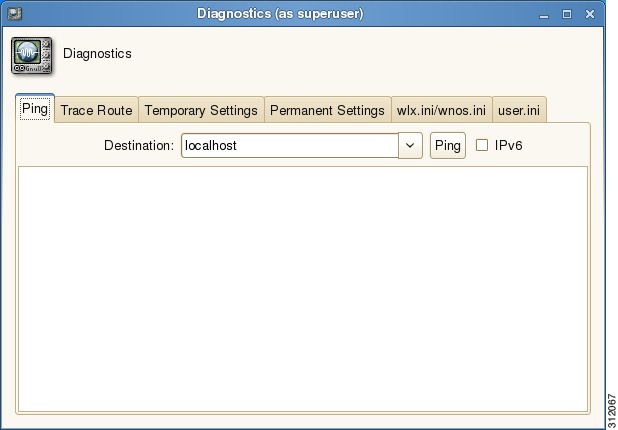
Task: Go to the Permanent Settings tab
Action: pos(327,110)
